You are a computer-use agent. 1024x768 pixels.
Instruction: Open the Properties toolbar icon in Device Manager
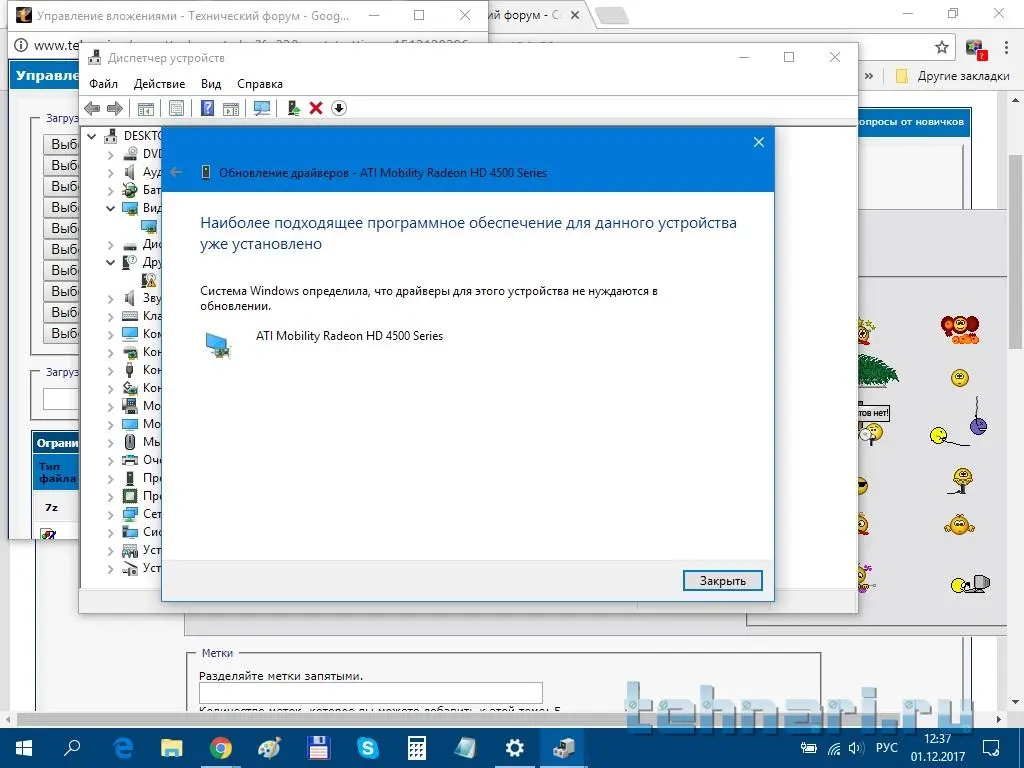pos(176,108)
